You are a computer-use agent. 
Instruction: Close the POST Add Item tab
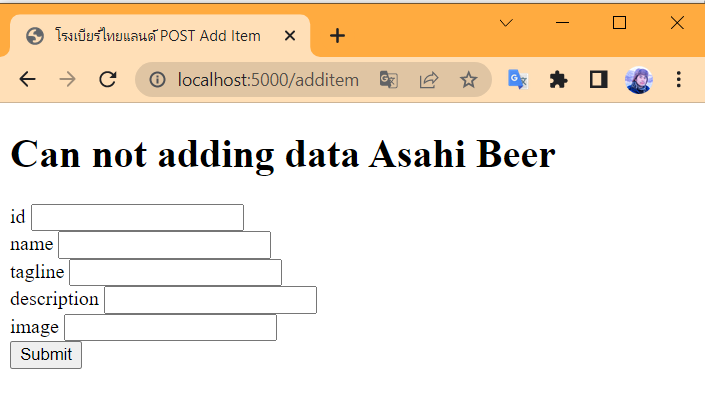[291, 36]
